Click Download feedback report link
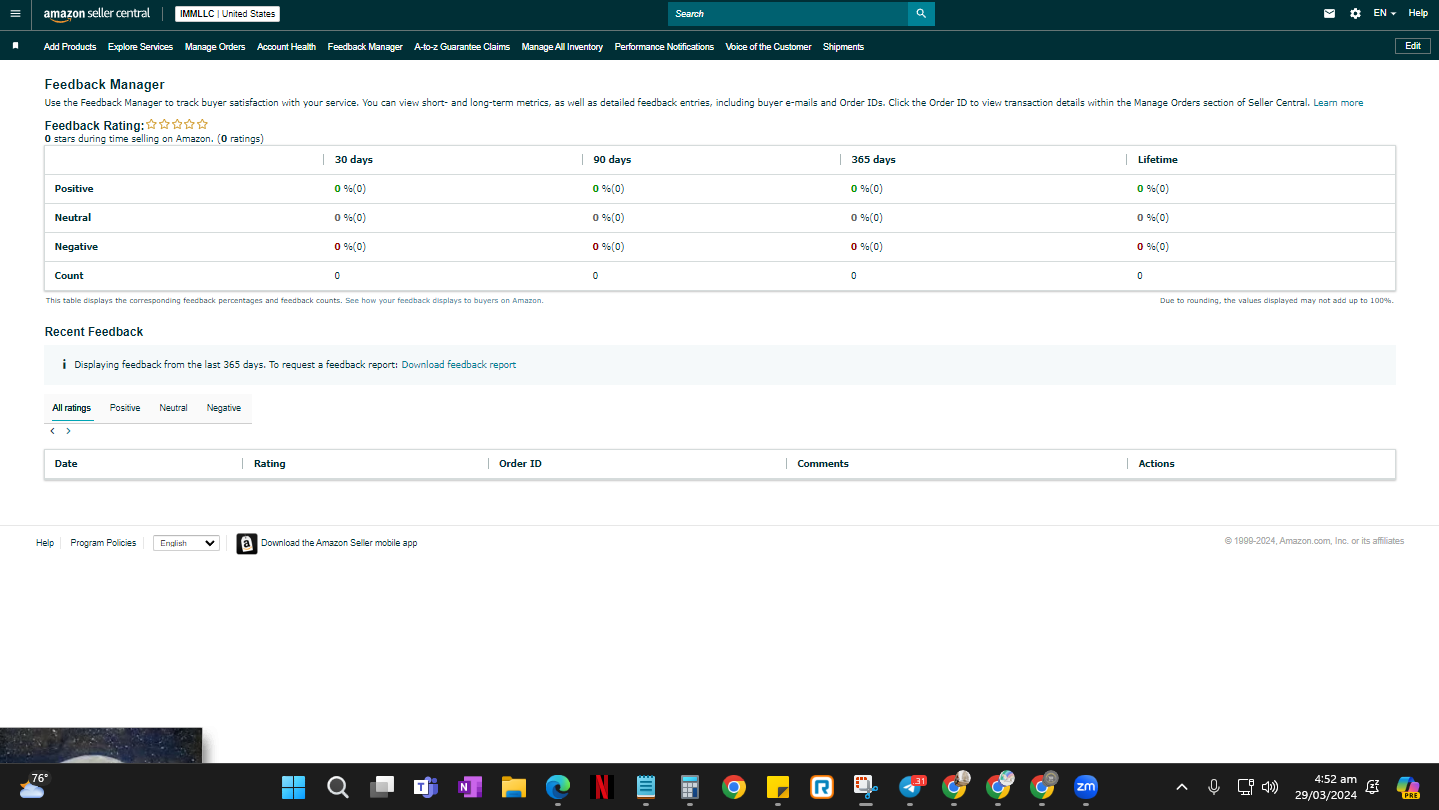1439x810 pixels. pyautogui.click(x=459, y=365)
